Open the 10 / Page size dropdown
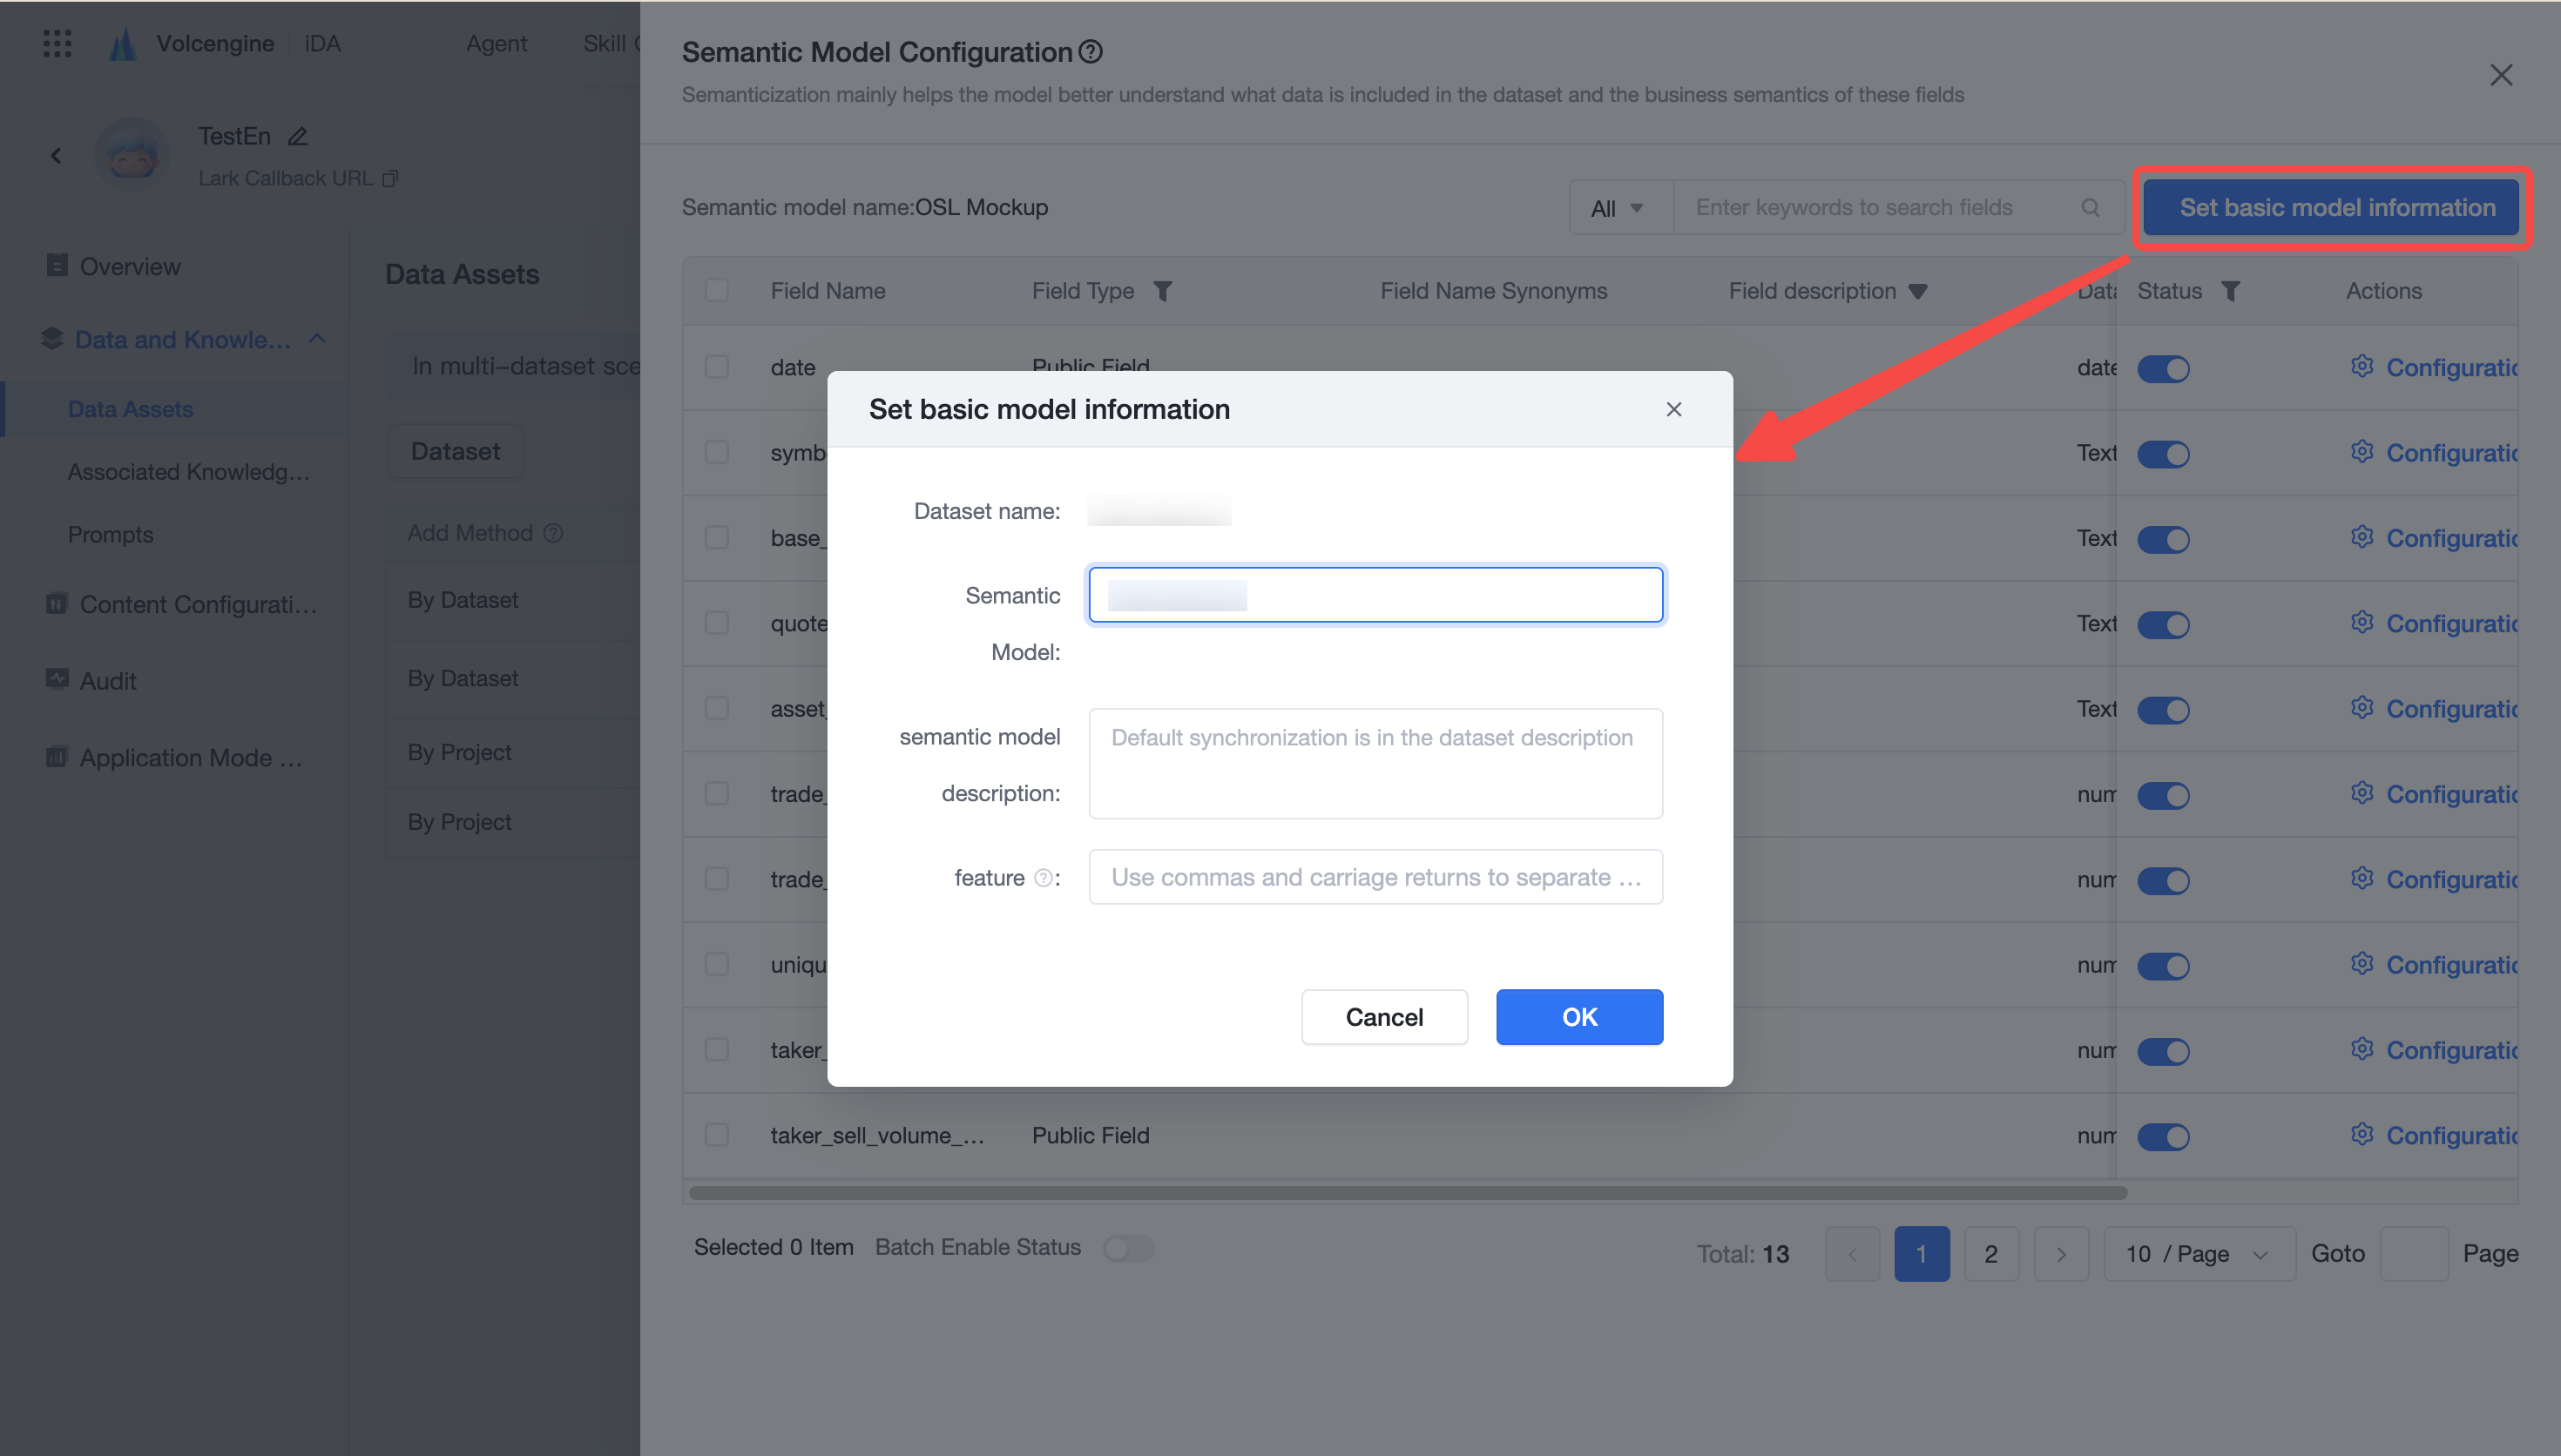The height and width of the screenshot is (1456, 2561). click(x=2199, y=1254)
